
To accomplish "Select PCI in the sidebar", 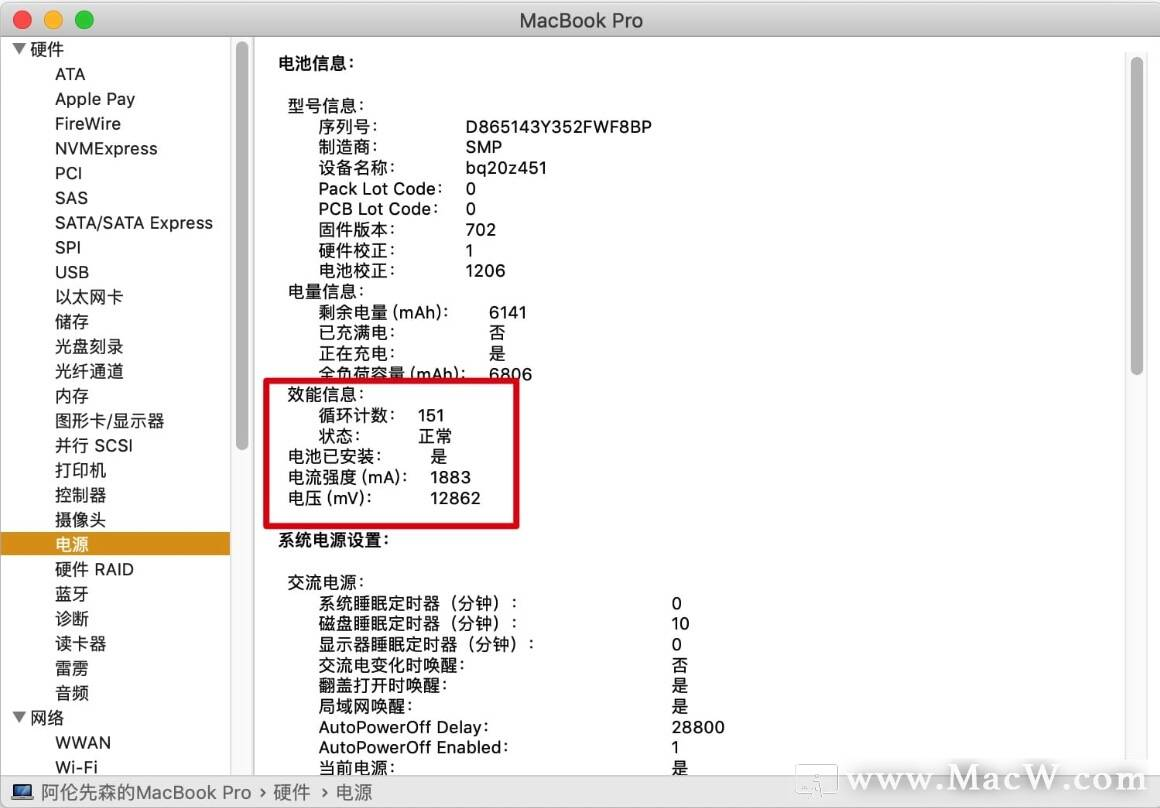I will tap(68, 173).
